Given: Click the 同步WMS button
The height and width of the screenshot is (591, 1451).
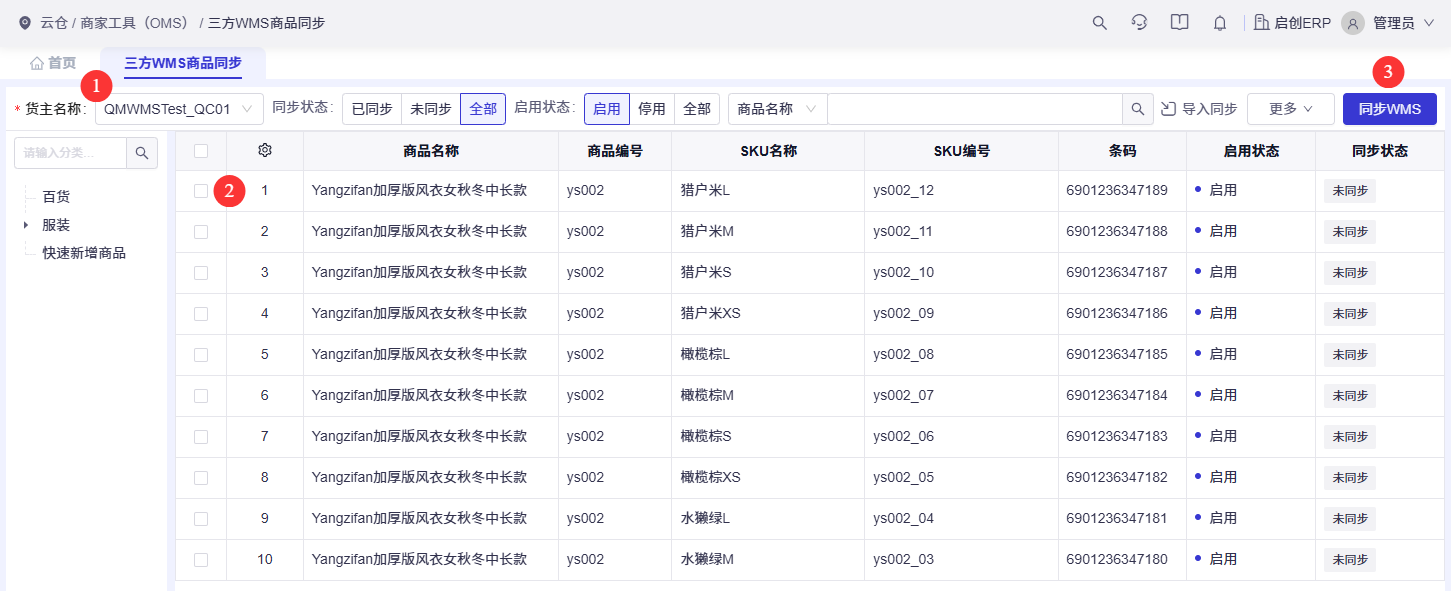Looking at the screenshot, I should pyautogui.click(x=1390, y=109).
